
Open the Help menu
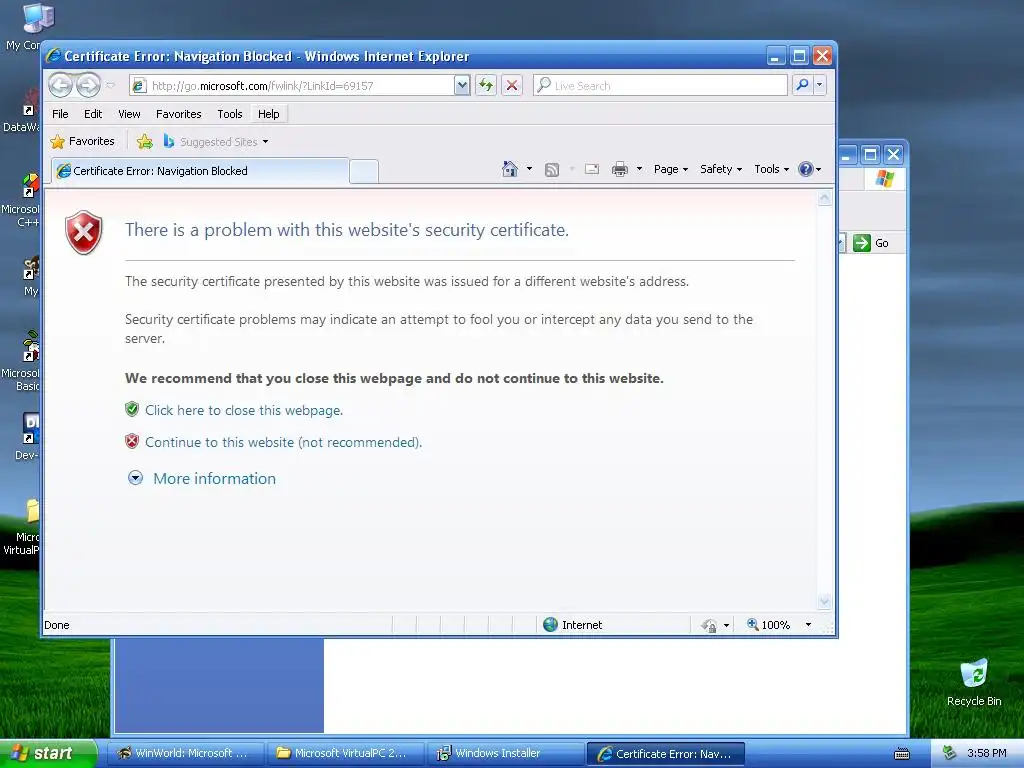[268, 114]
